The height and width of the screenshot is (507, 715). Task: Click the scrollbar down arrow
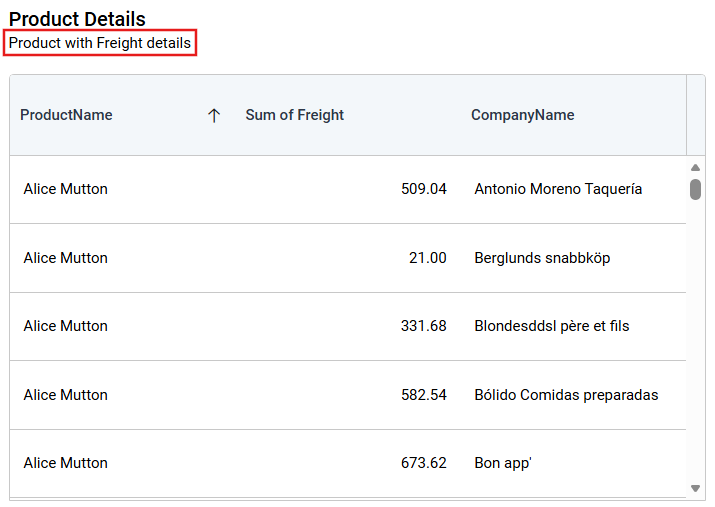[695, 488]
